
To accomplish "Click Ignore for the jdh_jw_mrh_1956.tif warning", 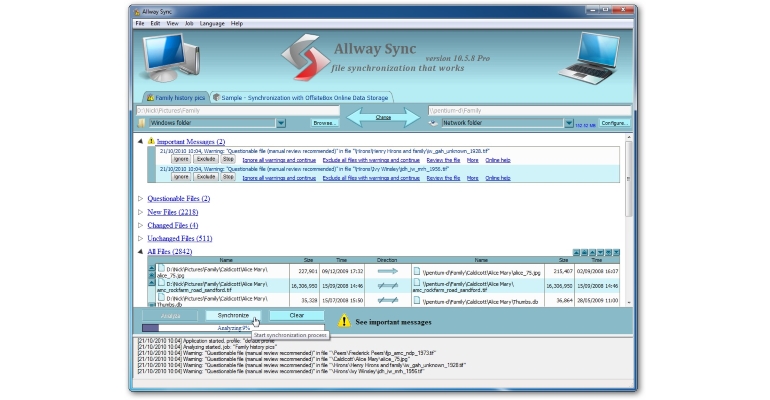I will pyautogui.click(x=181, y=177).
